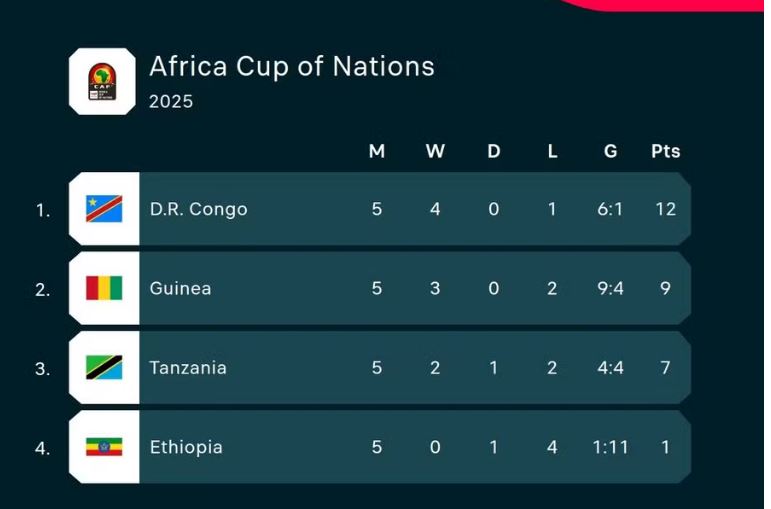Image resolution: width=771 pixels, height=509 pixels.
Task: Select the Guinea team name
Action: pyautogui.click(x=180, y=288)
